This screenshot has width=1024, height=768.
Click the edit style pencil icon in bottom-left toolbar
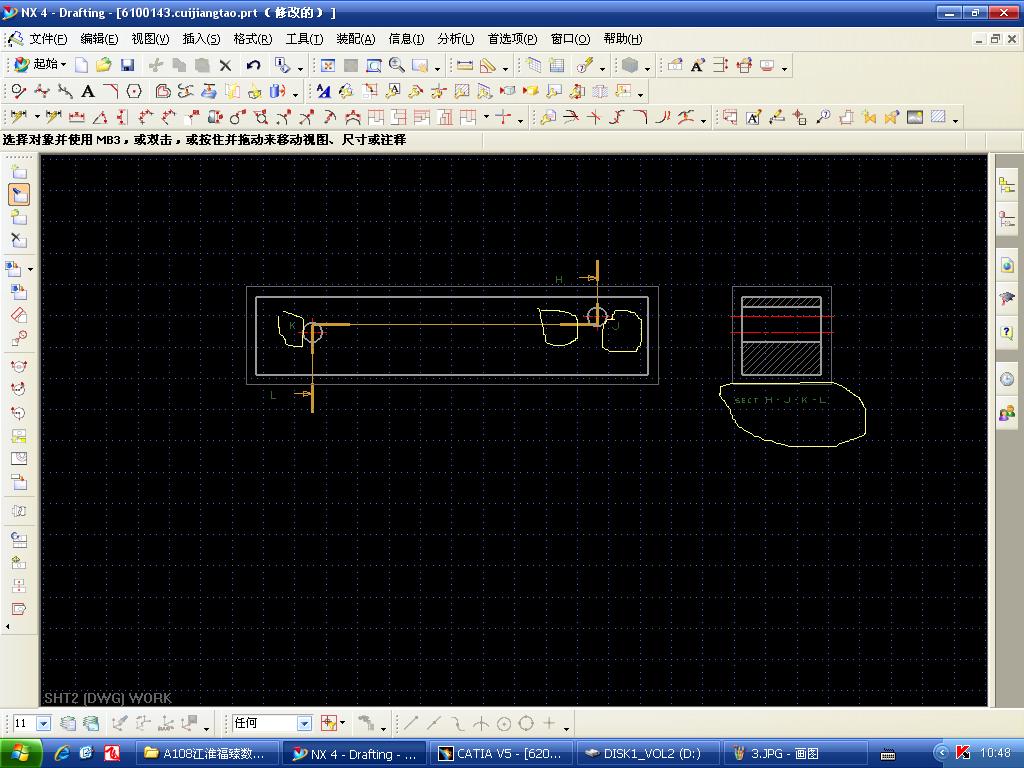click(119, 723)
